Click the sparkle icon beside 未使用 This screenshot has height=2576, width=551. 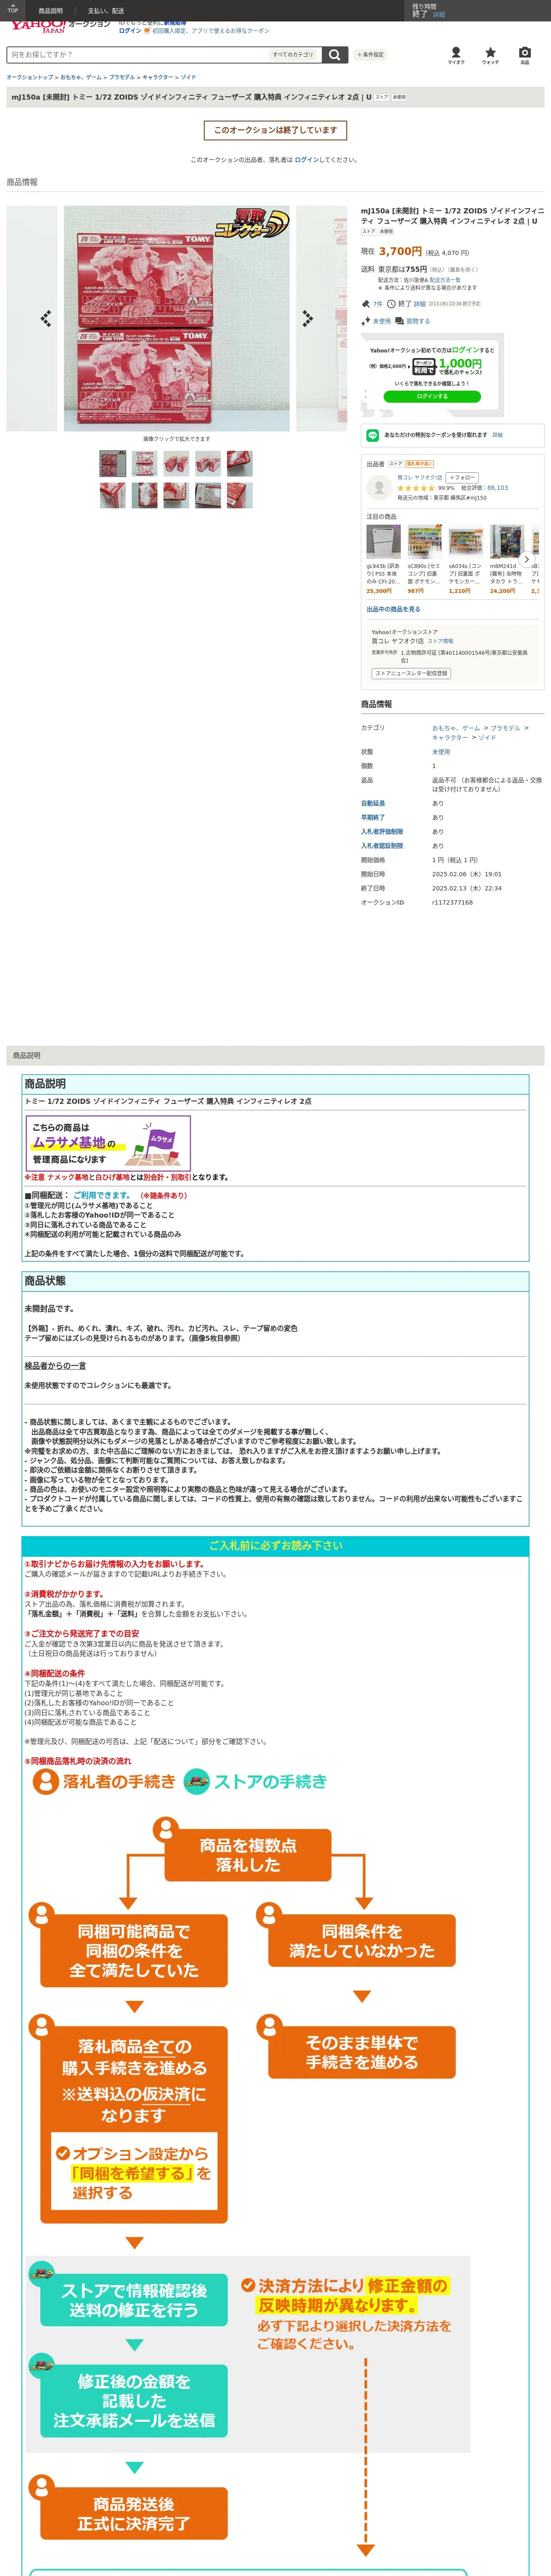click(x=366, y=321)
